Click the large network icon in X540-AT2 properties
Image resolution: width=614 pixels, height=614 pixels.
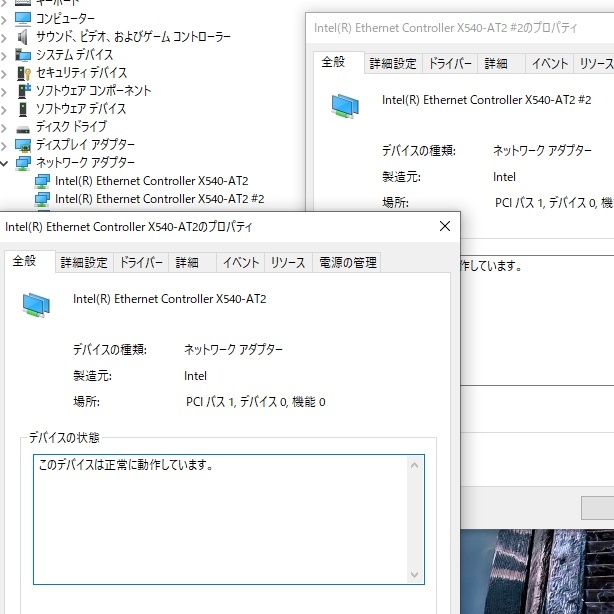(x=36, y=305)
